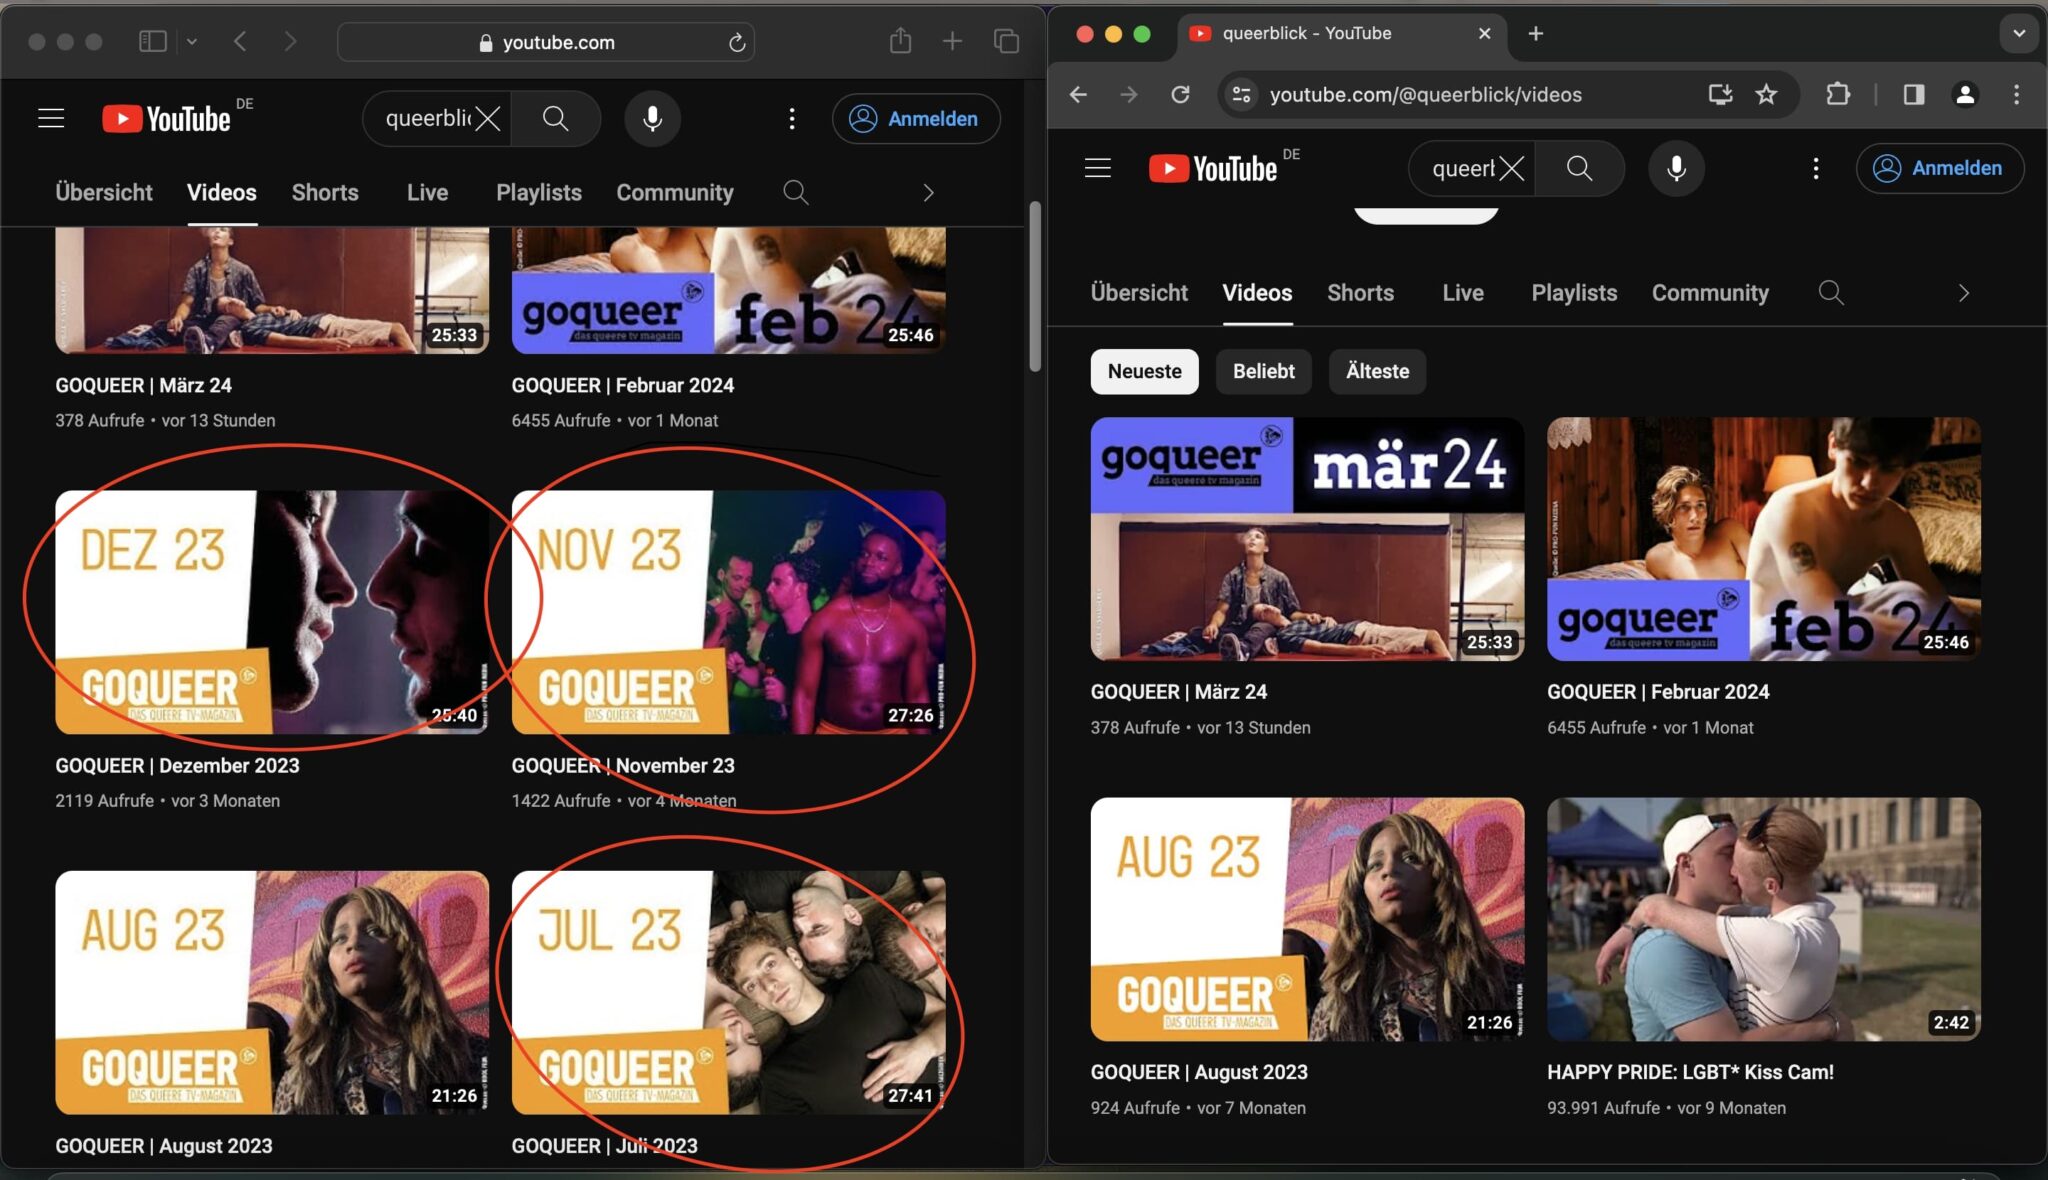The width and height of the screenshot is (2048, 1180).
Task: Switch to Playlists tab in Chrome window
Action: coord(1573,293)
